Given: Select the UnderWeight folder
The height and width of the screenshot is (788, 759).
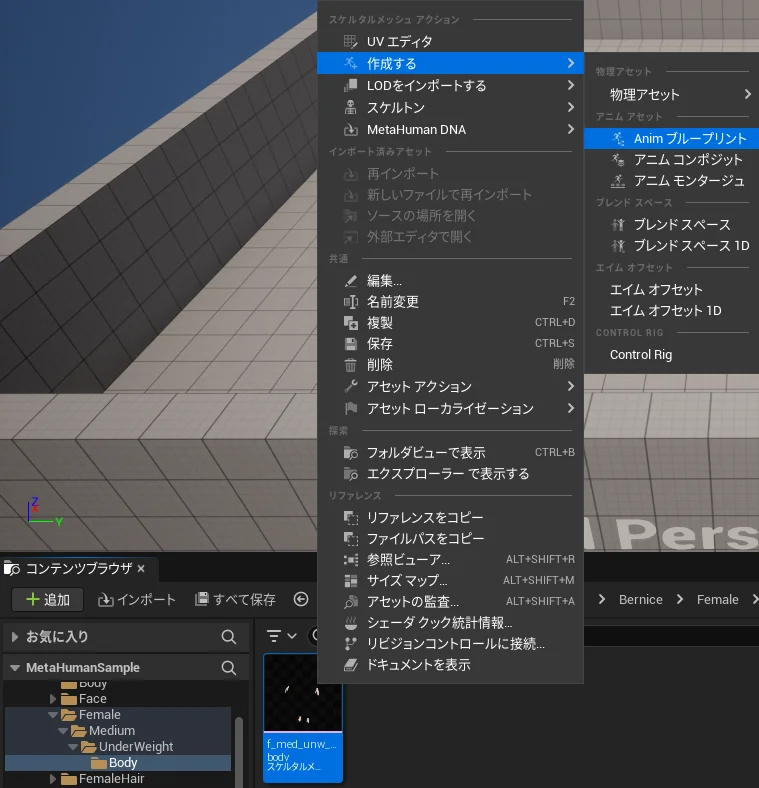Looking at the screenshot, I should [136, 747].
